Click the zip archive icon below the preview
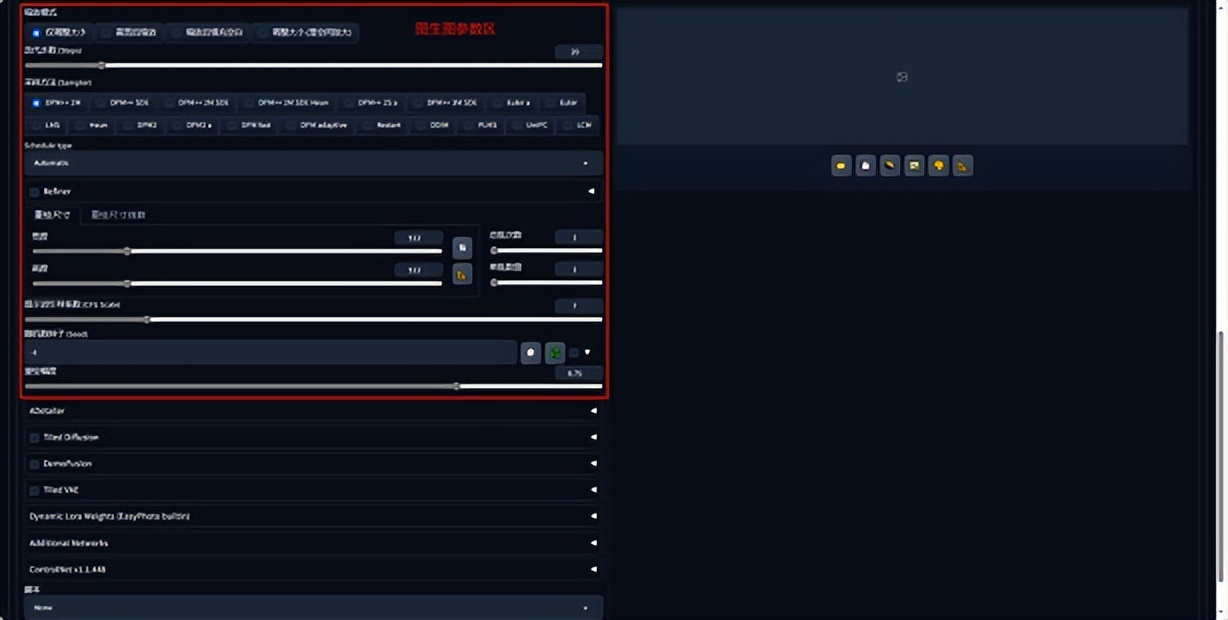 pos(890,165)
